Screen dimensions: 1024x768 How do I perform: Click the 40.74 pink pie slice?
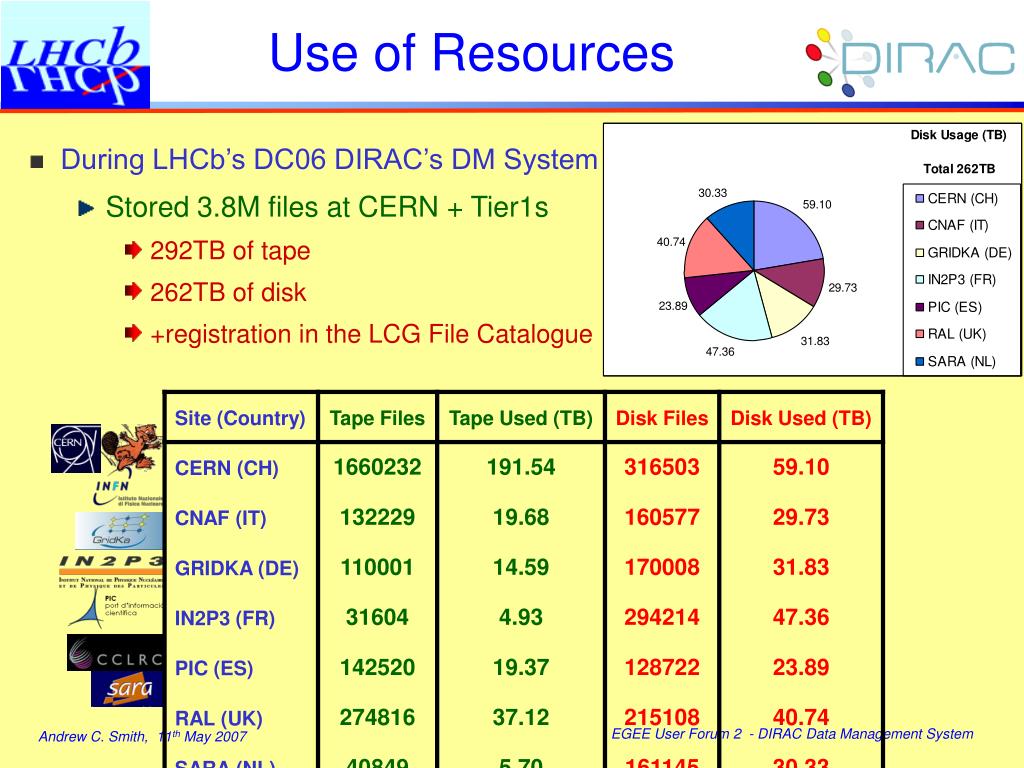tap(713, 251)
